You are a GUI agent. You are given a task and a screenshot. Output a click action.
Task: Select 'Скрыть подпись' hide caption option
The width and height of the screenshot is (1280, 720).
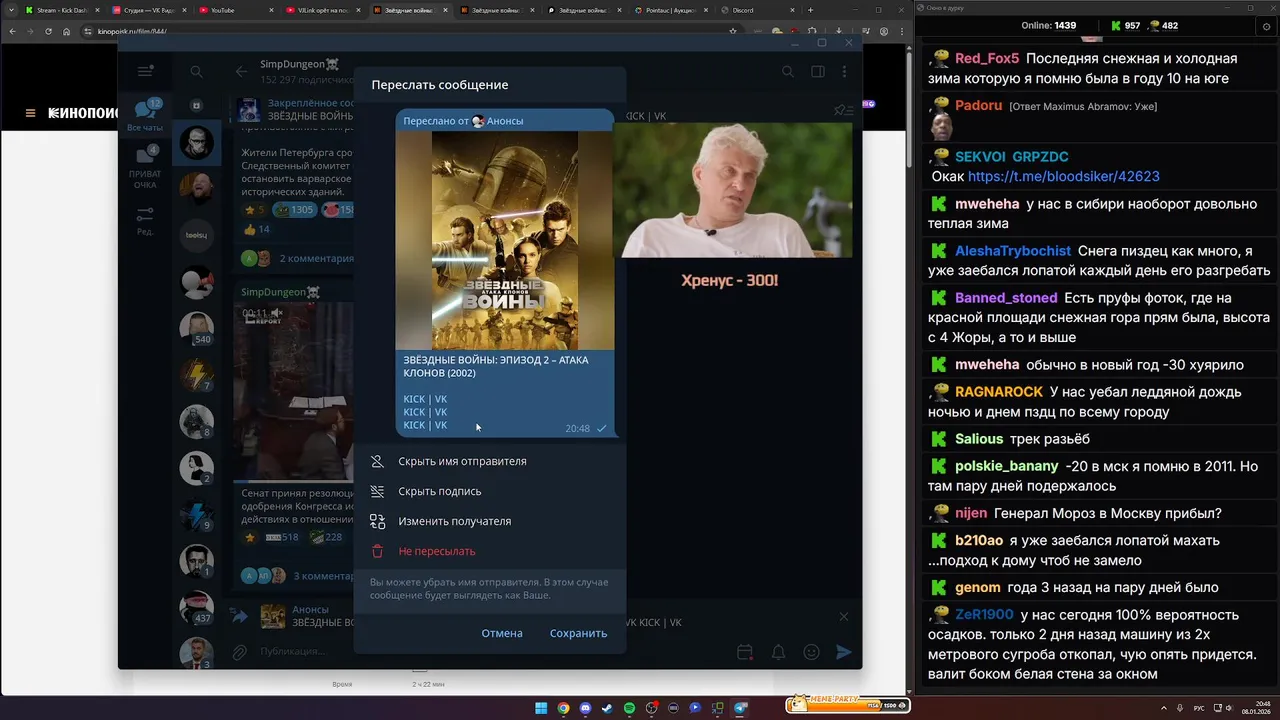(490, 491)
